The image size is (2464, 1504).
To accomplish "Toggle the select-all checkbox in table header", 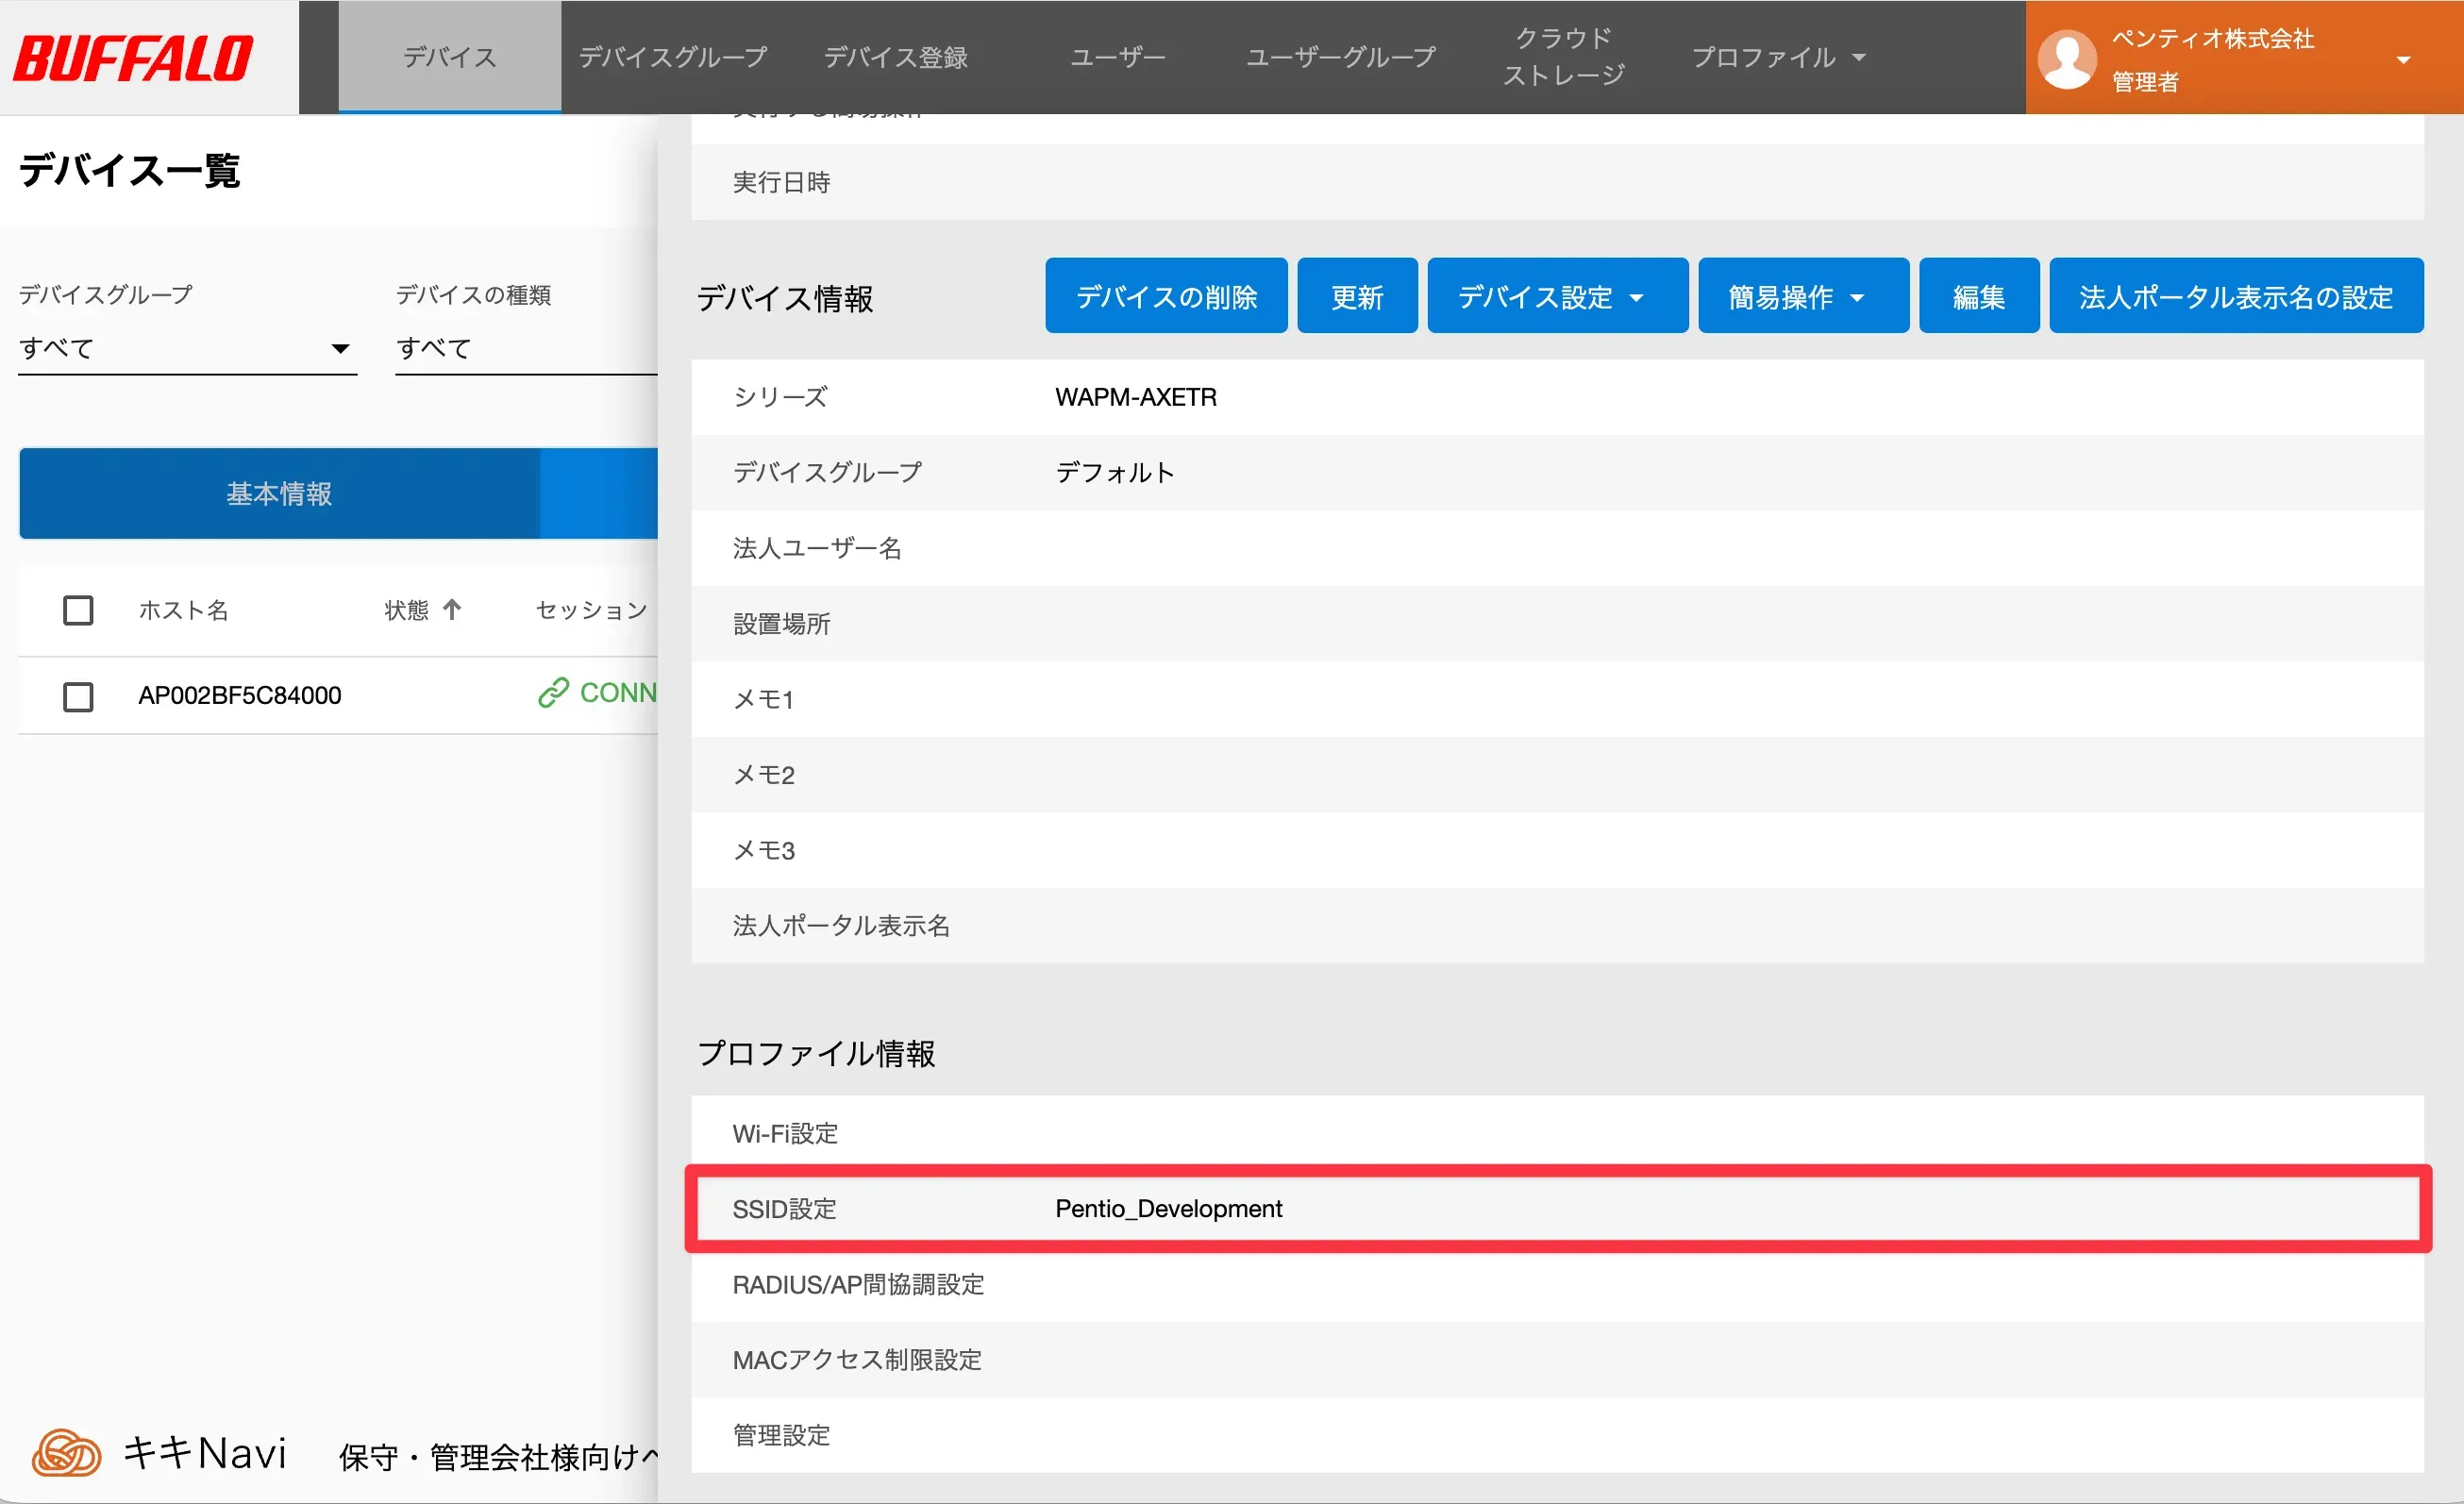I will coord(78,610).
